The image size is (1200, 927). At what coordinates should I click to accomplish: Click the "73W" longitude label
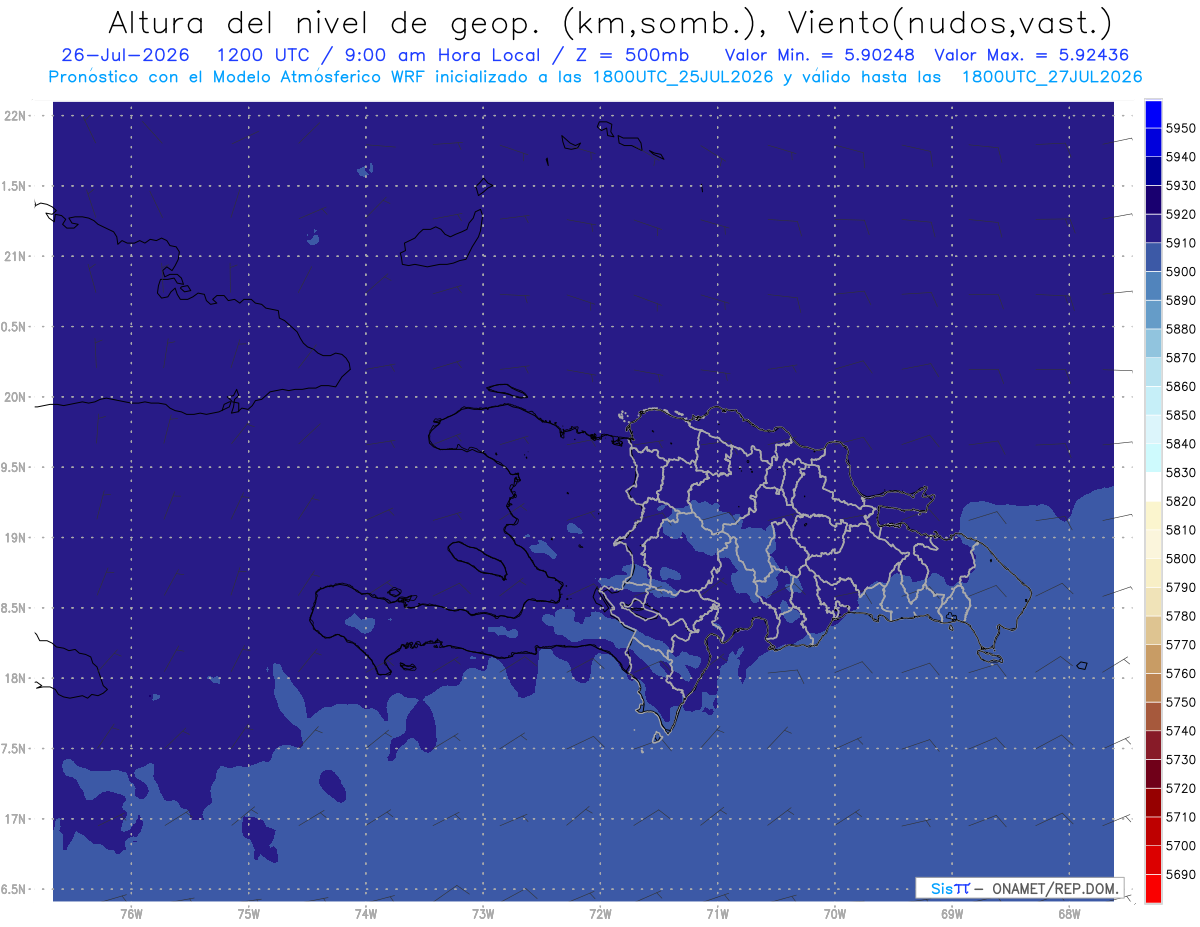coord(483,913)
